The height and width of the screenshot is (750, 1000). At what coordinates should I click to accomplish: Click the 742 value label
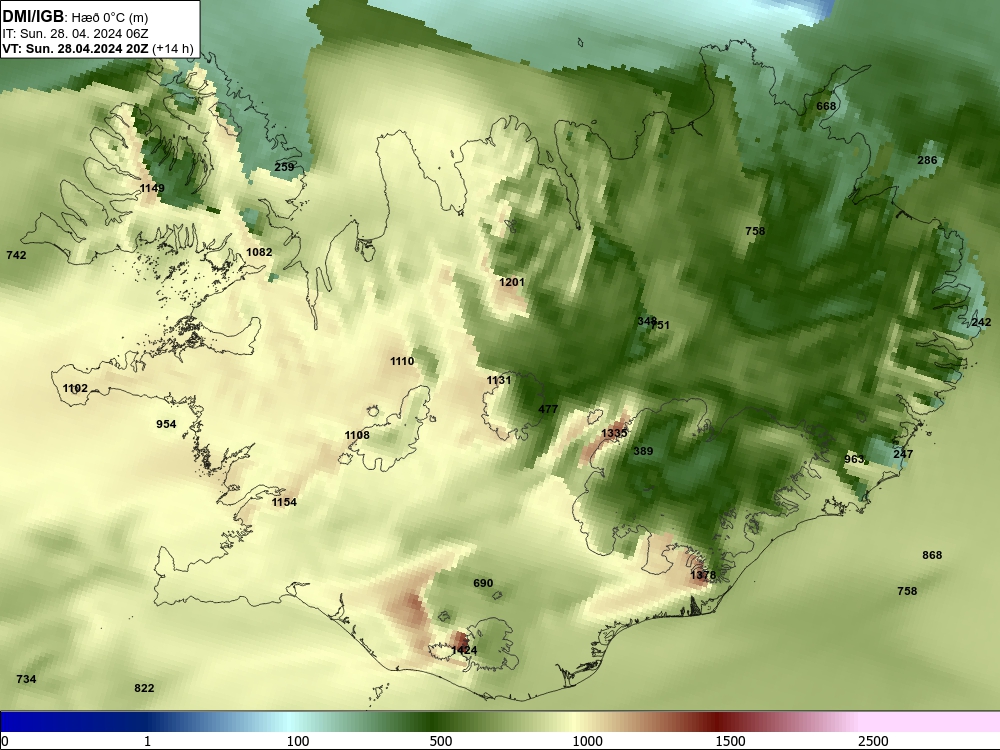tap(17, 255)
